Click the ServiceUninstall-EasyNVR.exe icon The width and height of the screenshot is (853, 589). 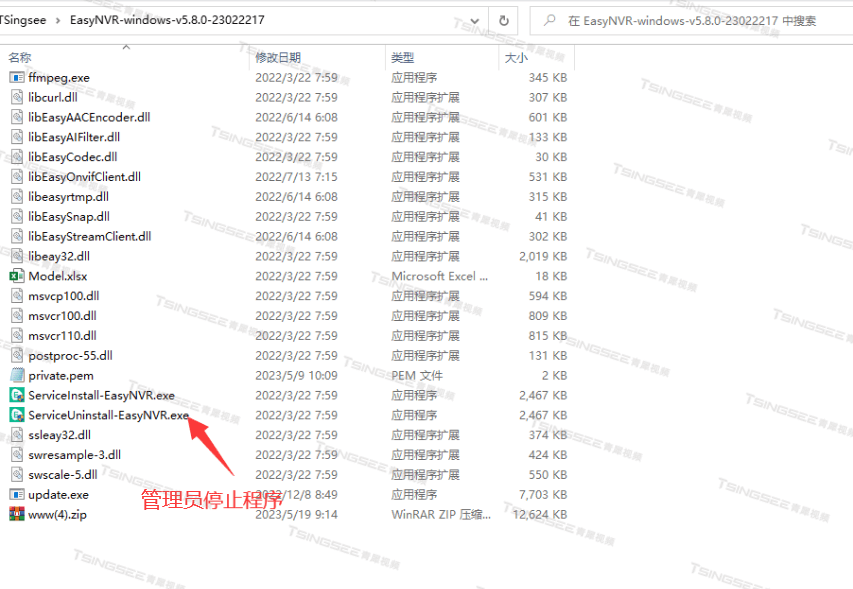tap(17, 415)
